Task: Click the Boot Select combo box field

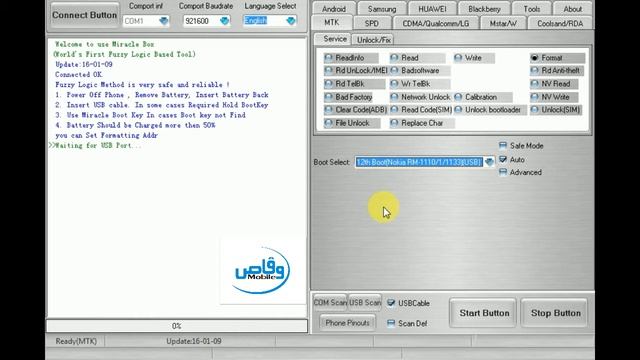Action: click(424, 162)
